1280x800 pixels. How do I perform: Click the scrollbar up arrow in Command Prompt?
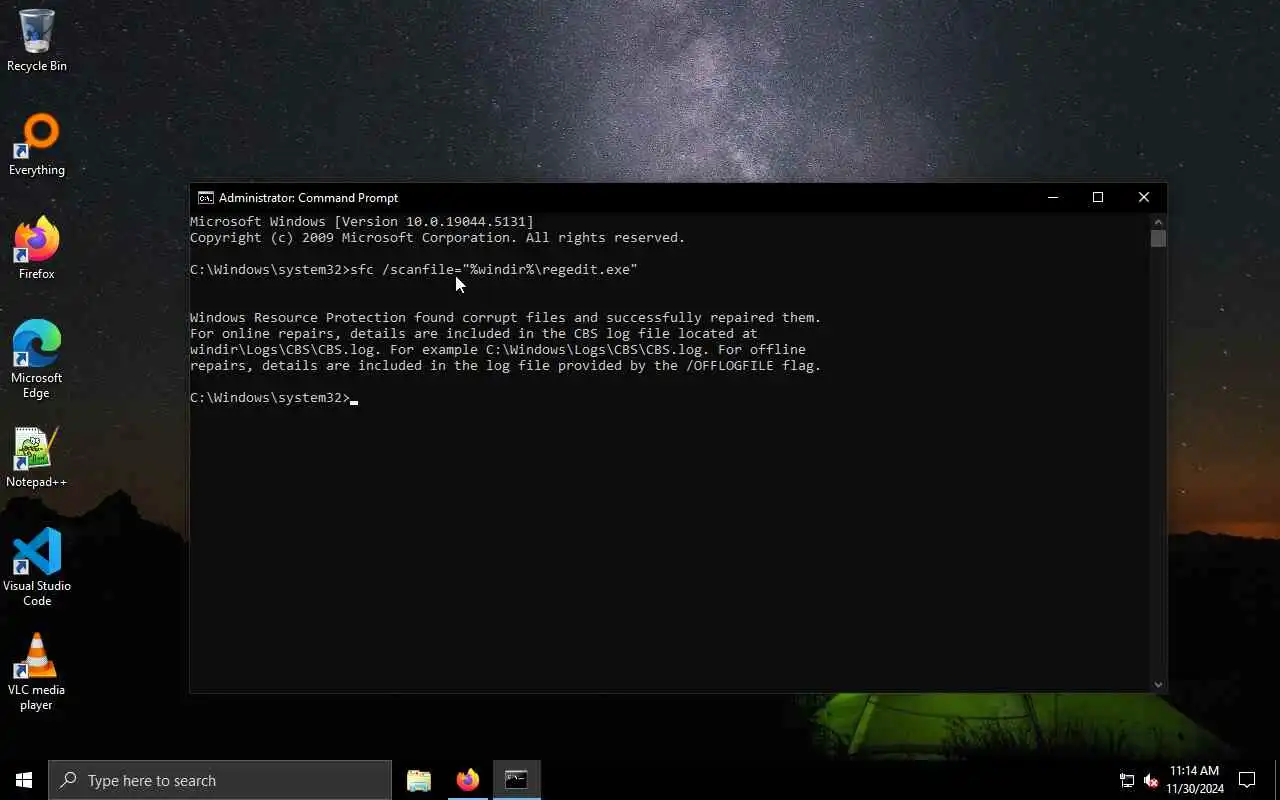coord(1158,221)
